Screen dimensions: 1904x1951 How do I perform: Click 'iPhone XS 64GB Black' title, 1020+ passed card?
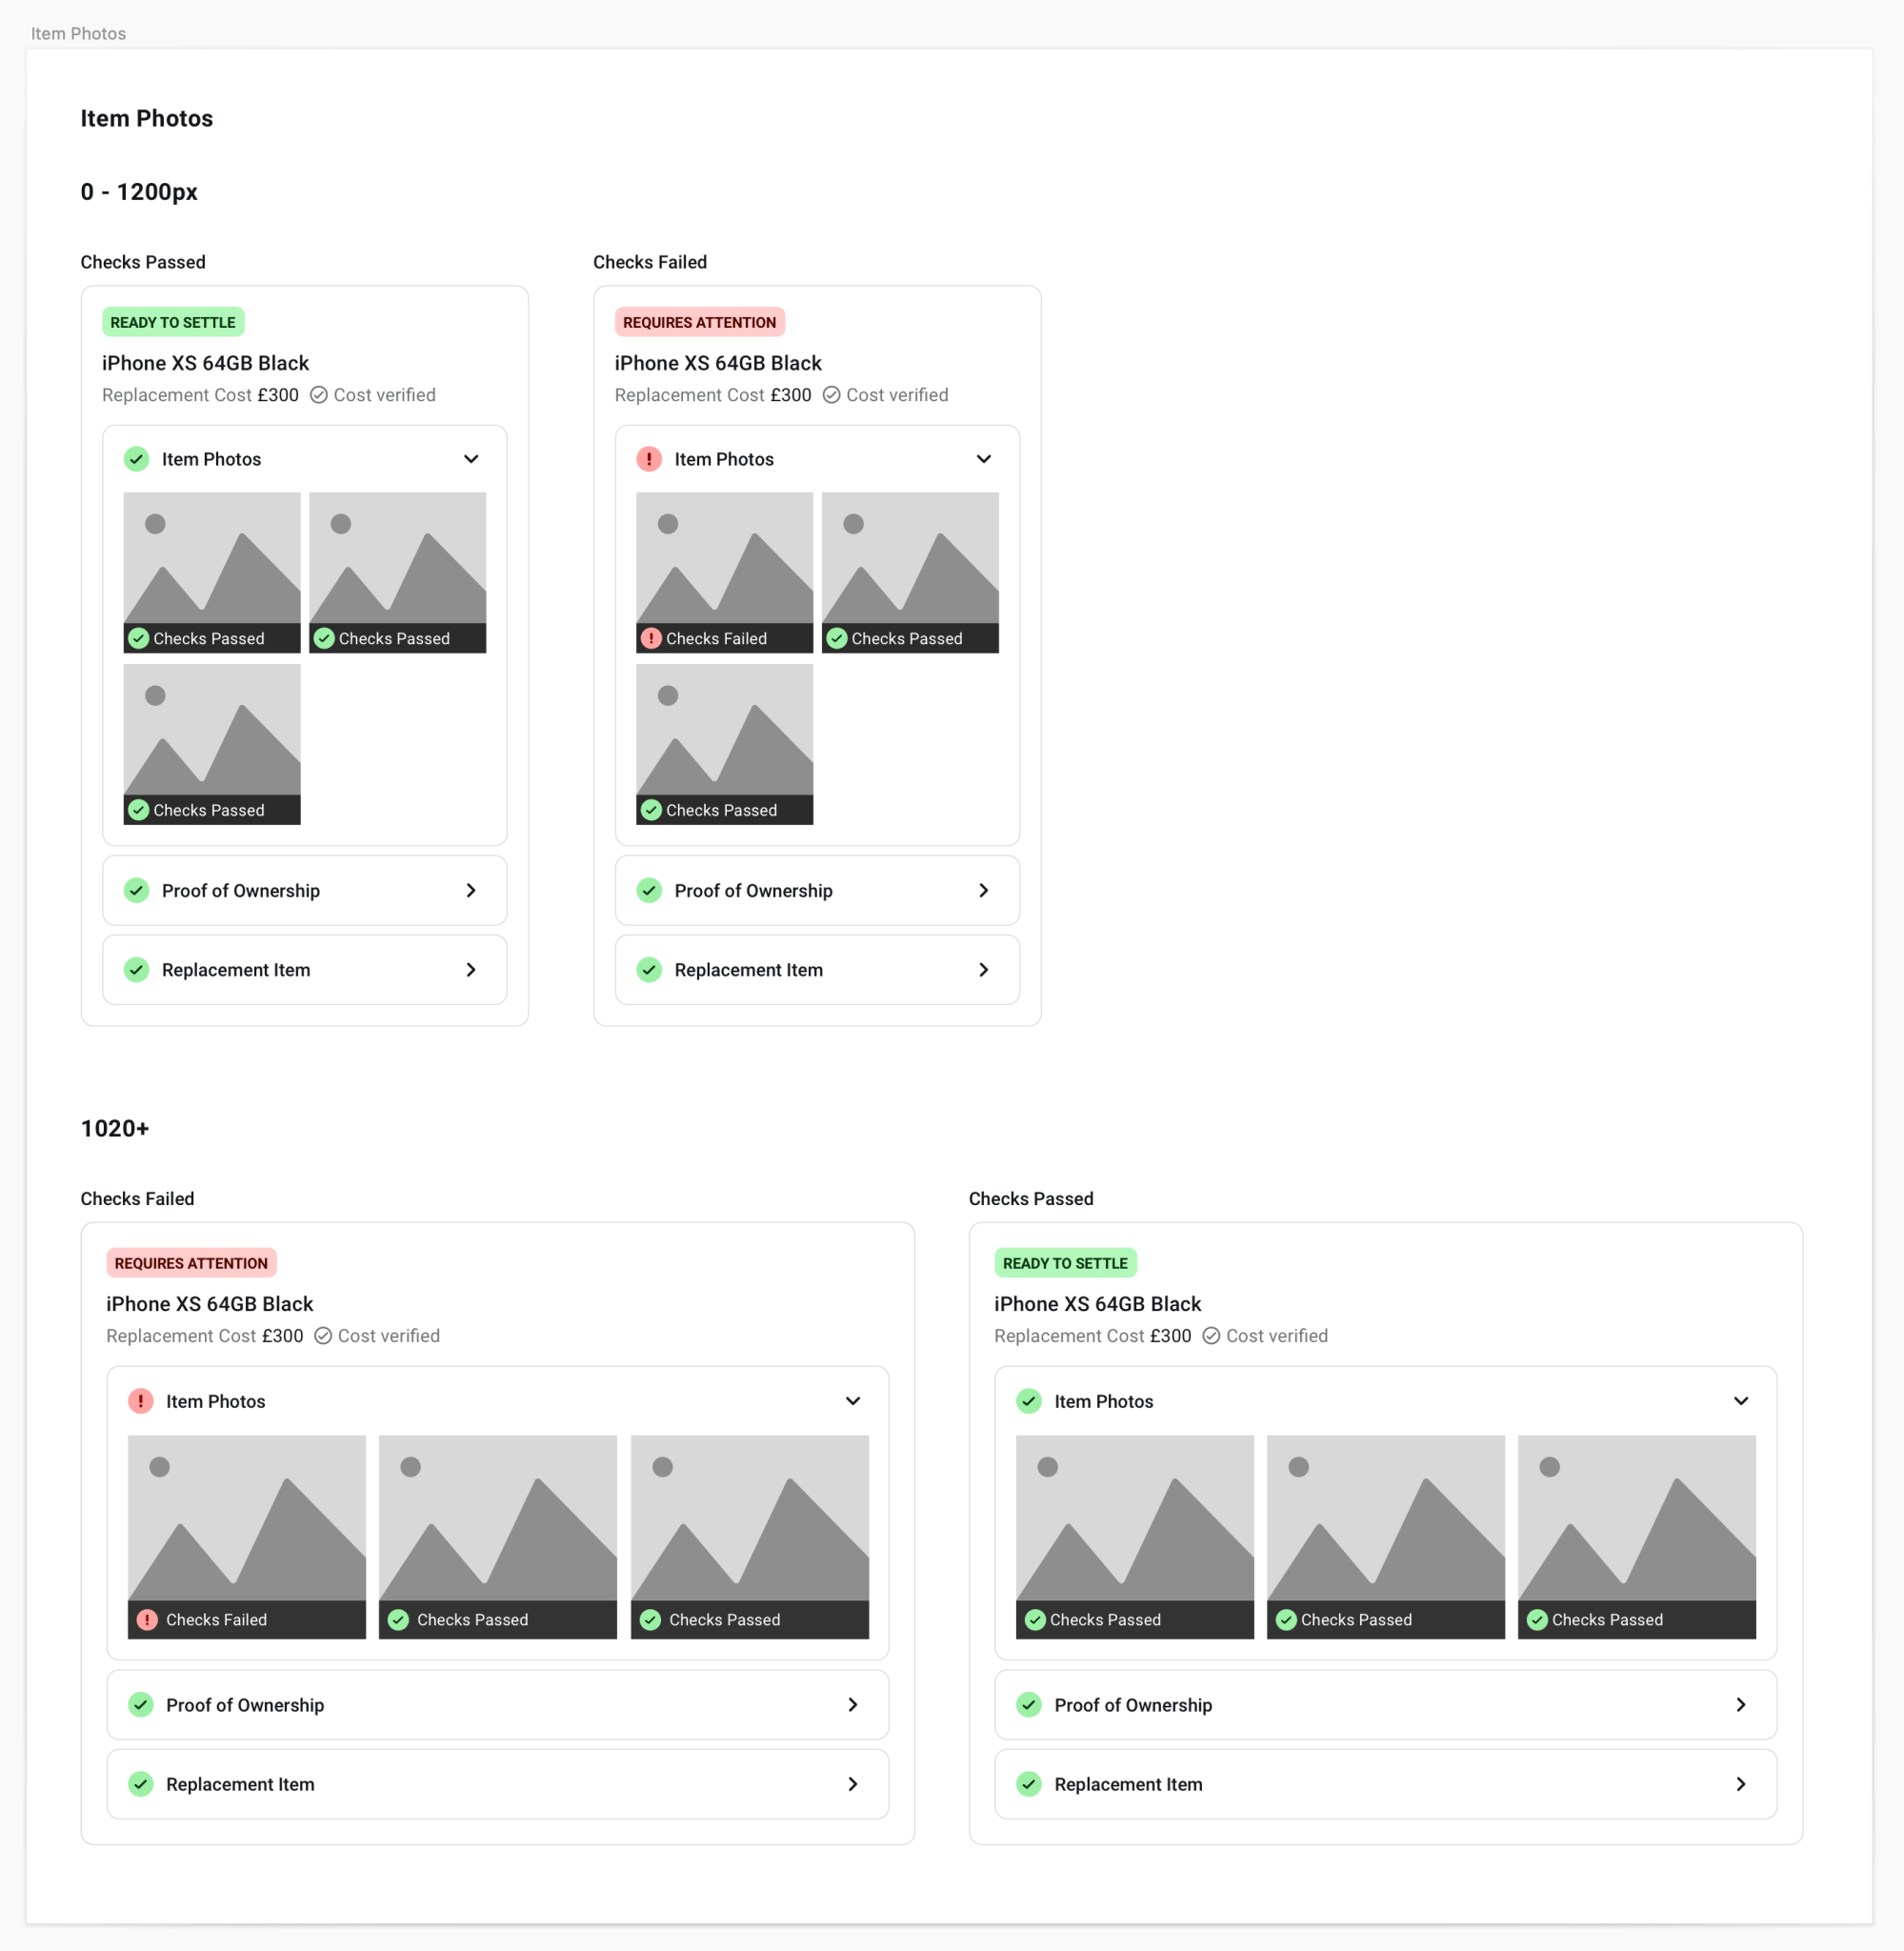1098,1304
